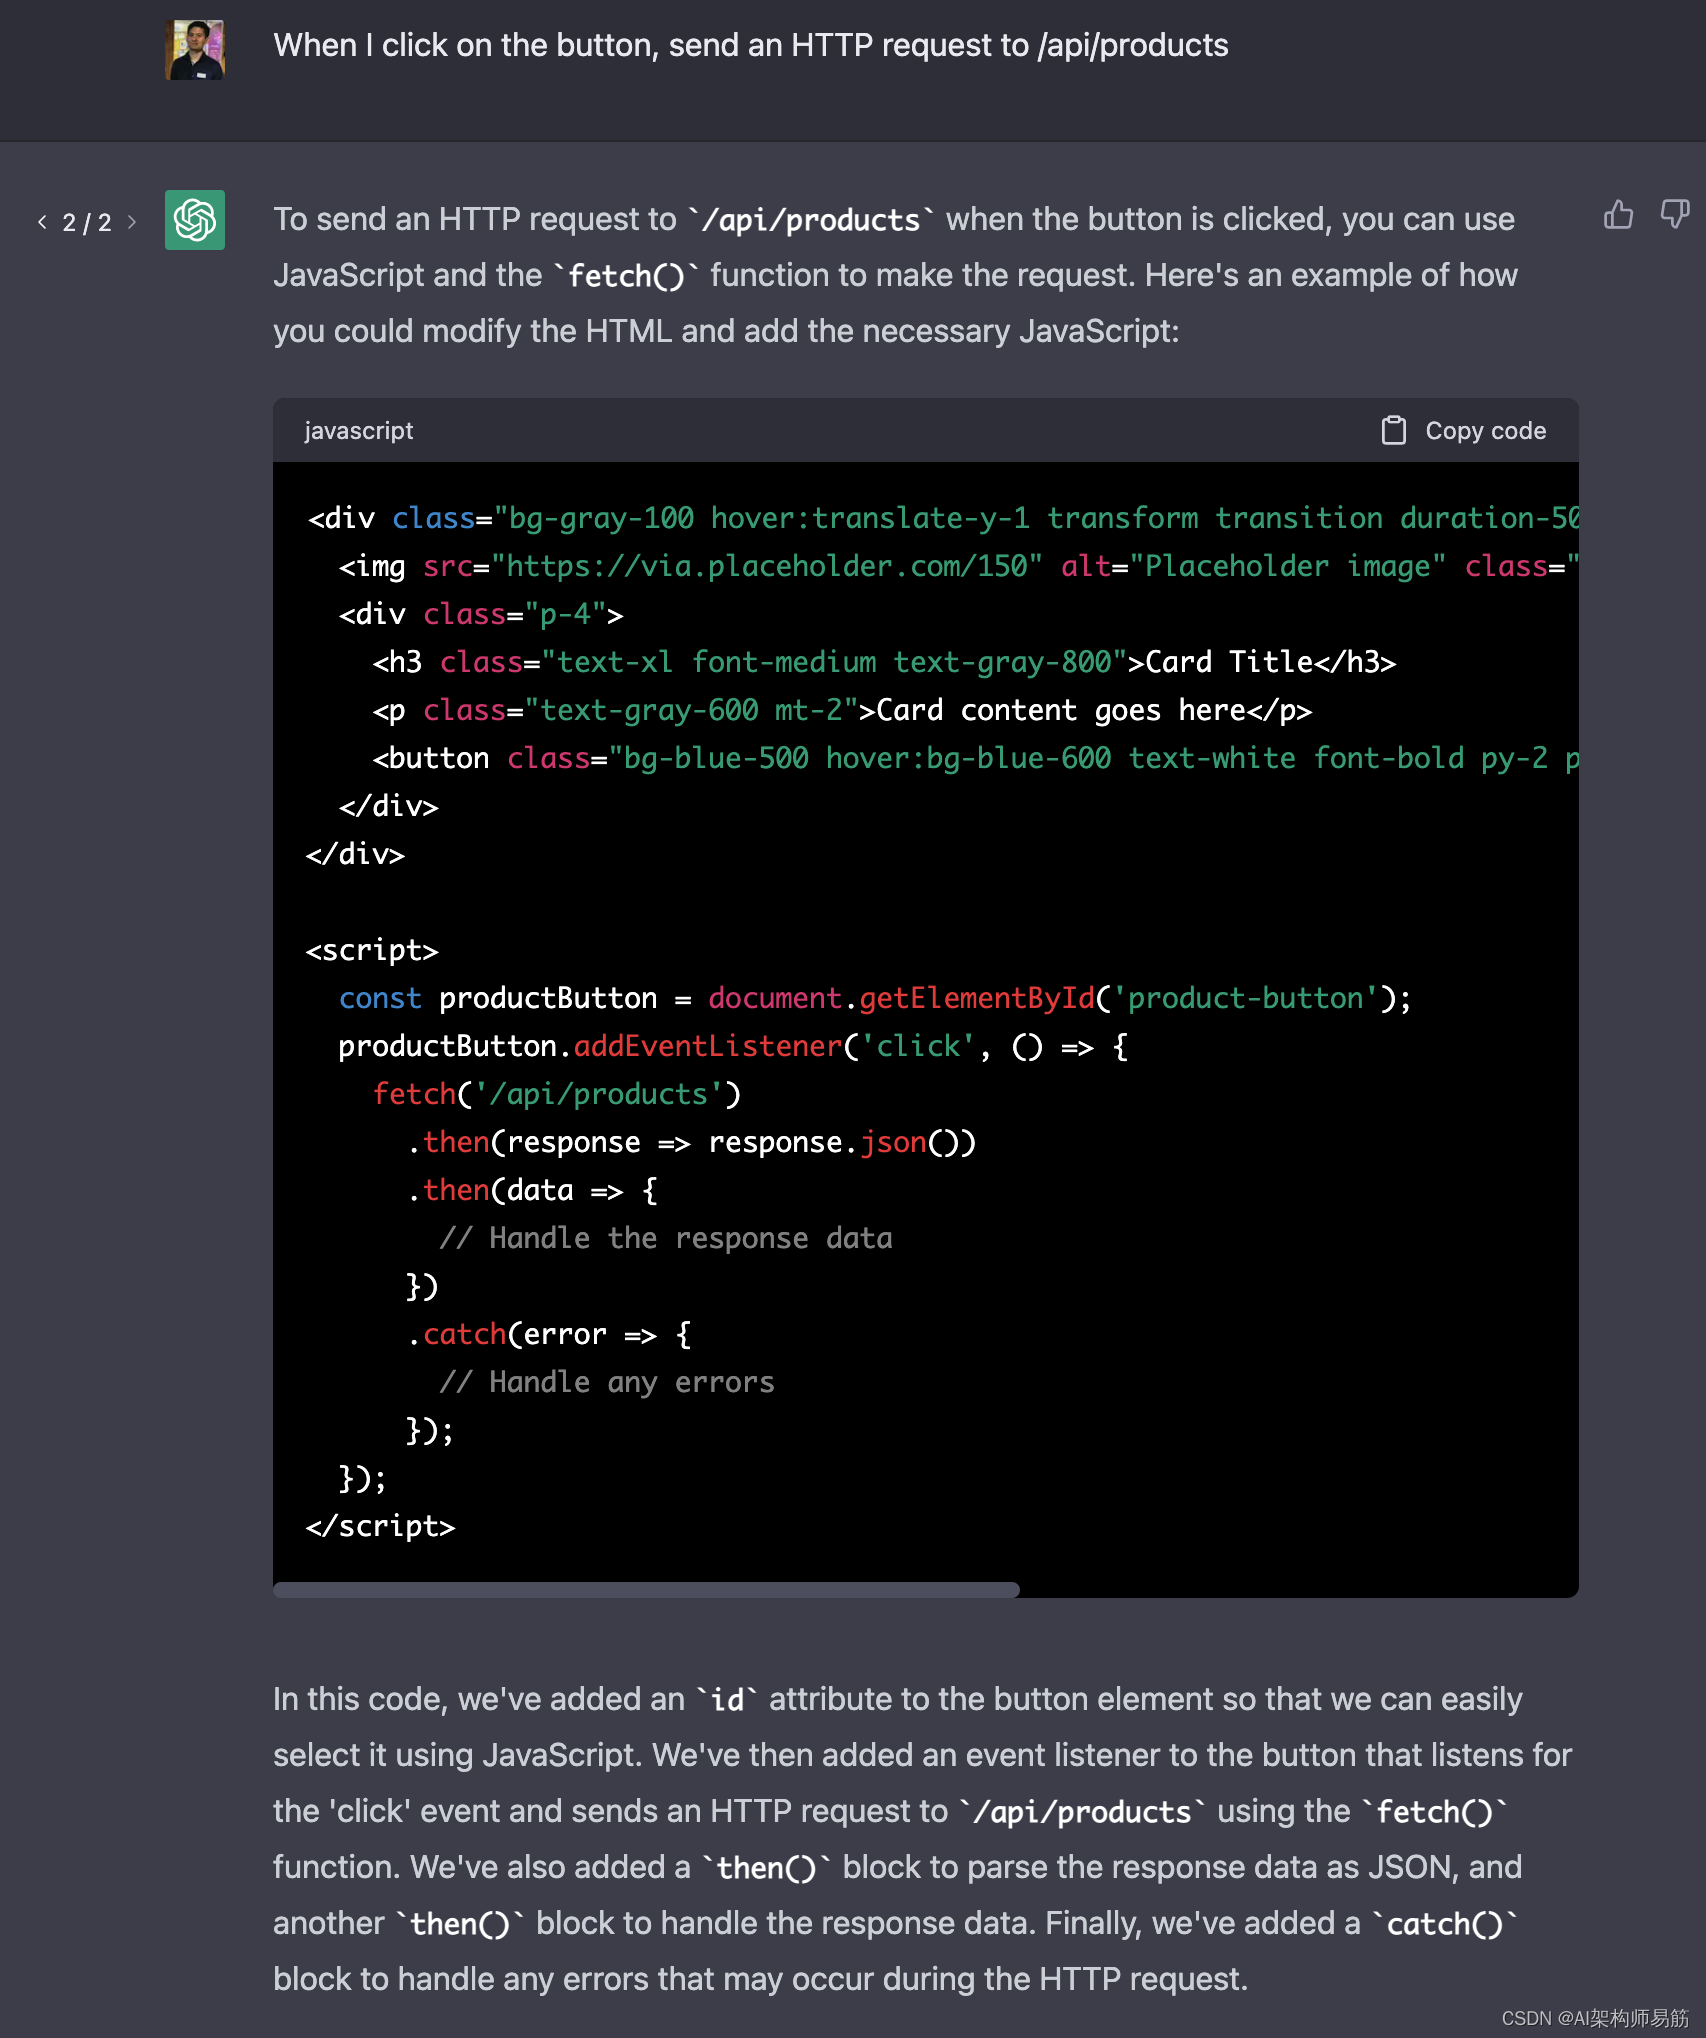Click the `/api/products` inline code in intro
This screenshot has width=1706, height=2038.
click(811, 220)
